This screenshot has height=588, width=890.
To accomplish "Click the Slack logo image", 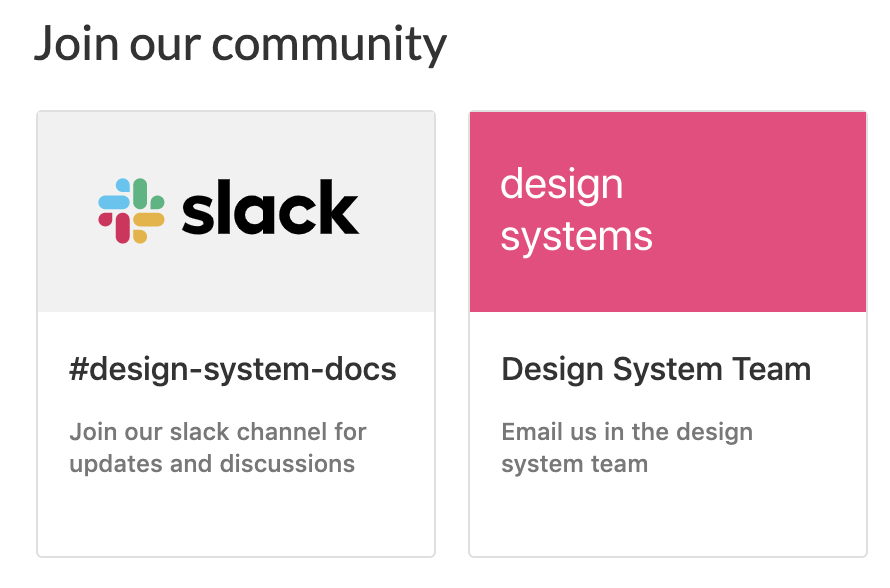I will coord(228,211).
